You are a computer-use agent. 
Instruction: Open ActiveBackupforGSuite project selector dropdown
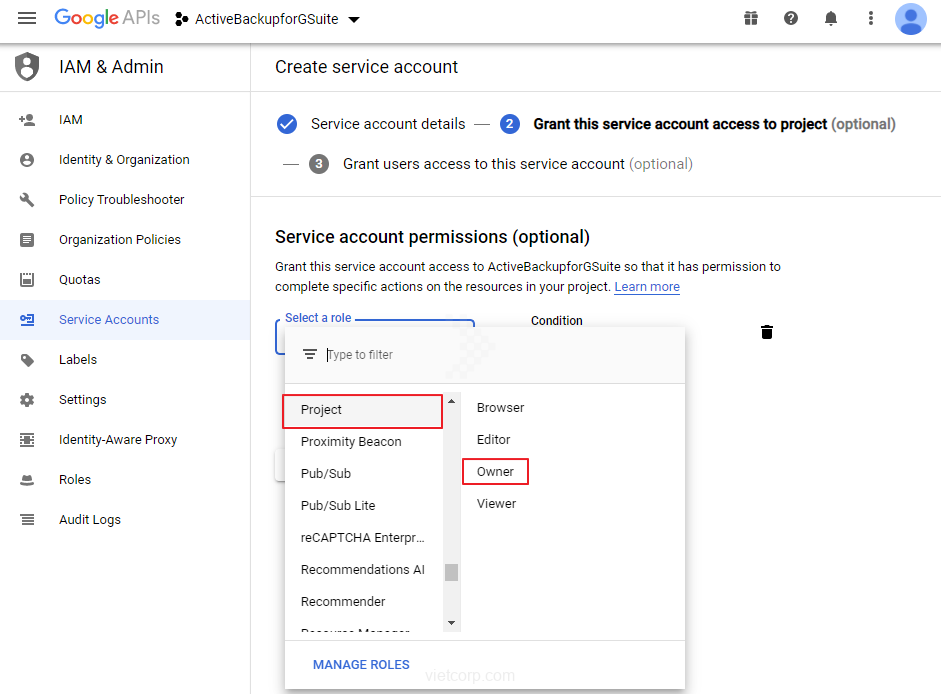(x=267, y=19)
